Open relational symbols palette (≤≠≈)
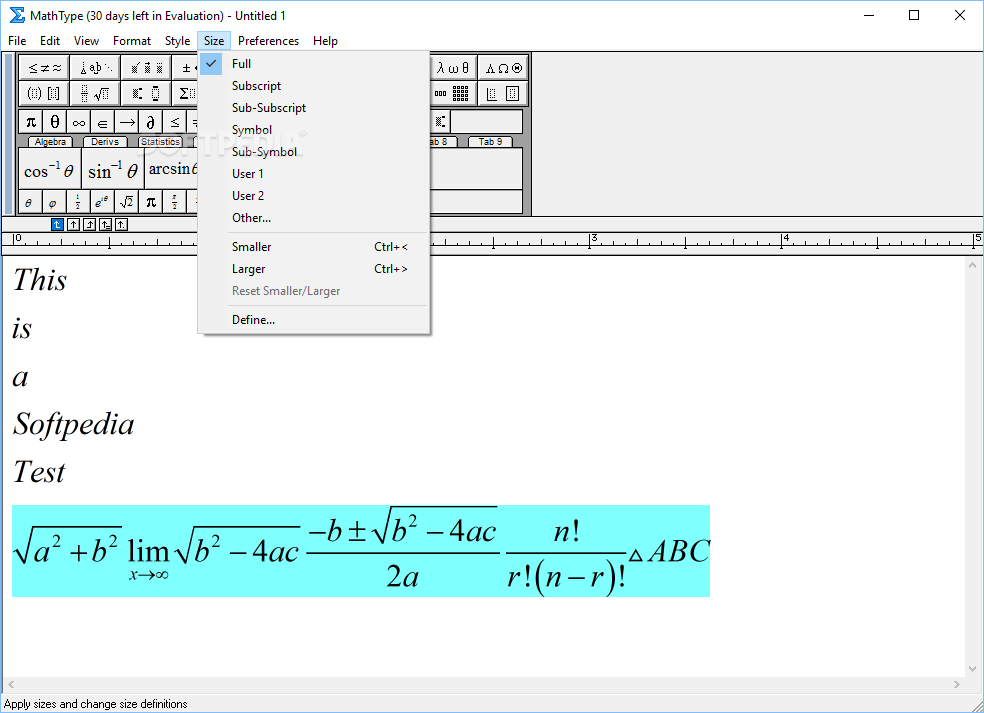 coord(44,68)
